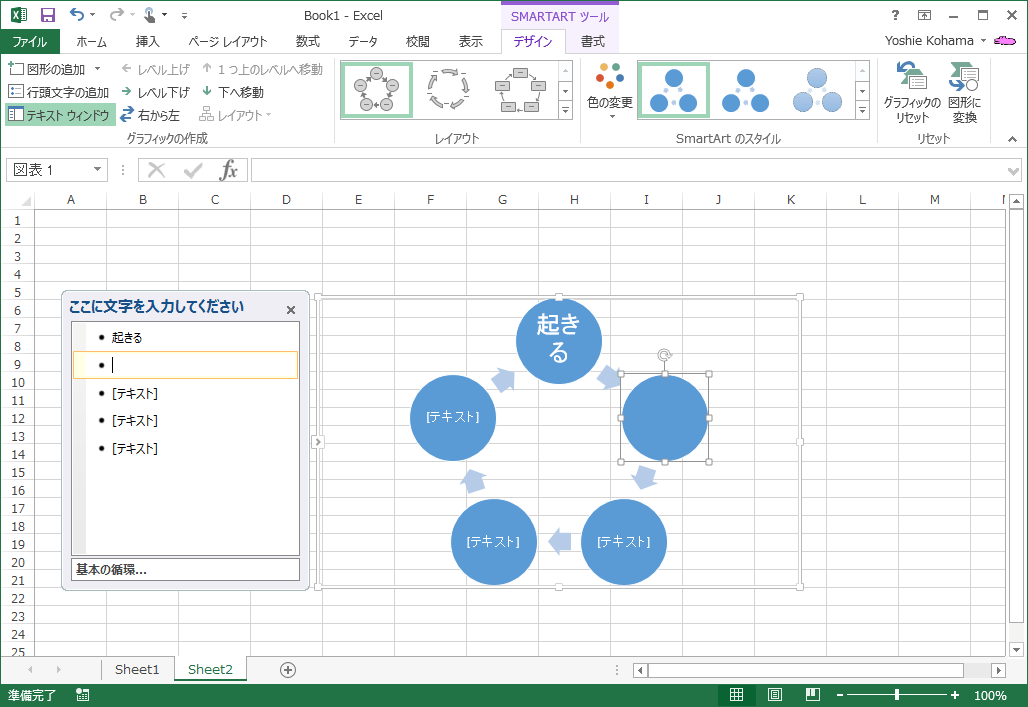The image size is (1028, 707).
Task: Add a new sheet with plus icon
Action: pos(288,670)
